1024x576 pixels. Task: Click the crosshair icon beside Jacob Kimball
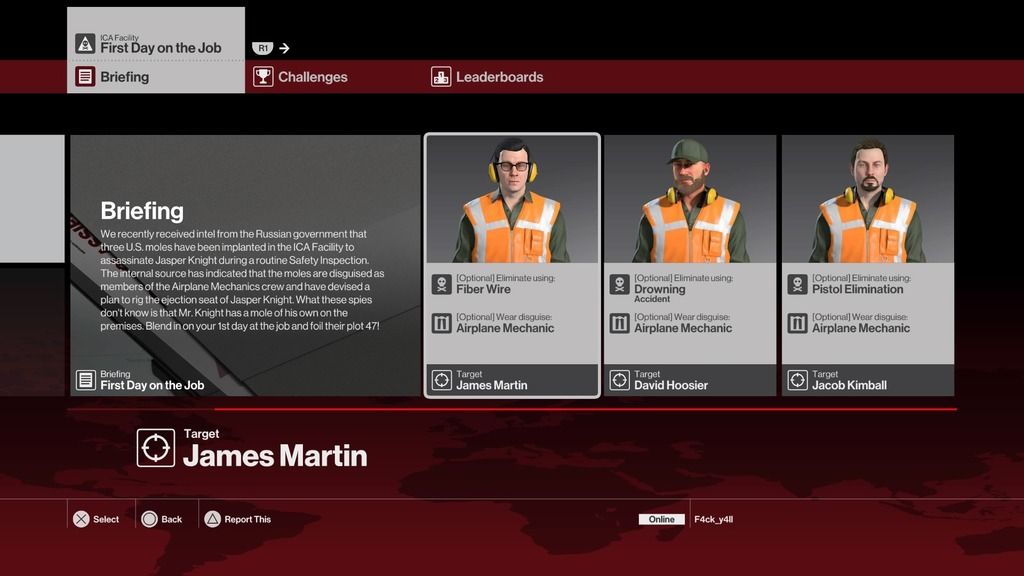point(797,380)
